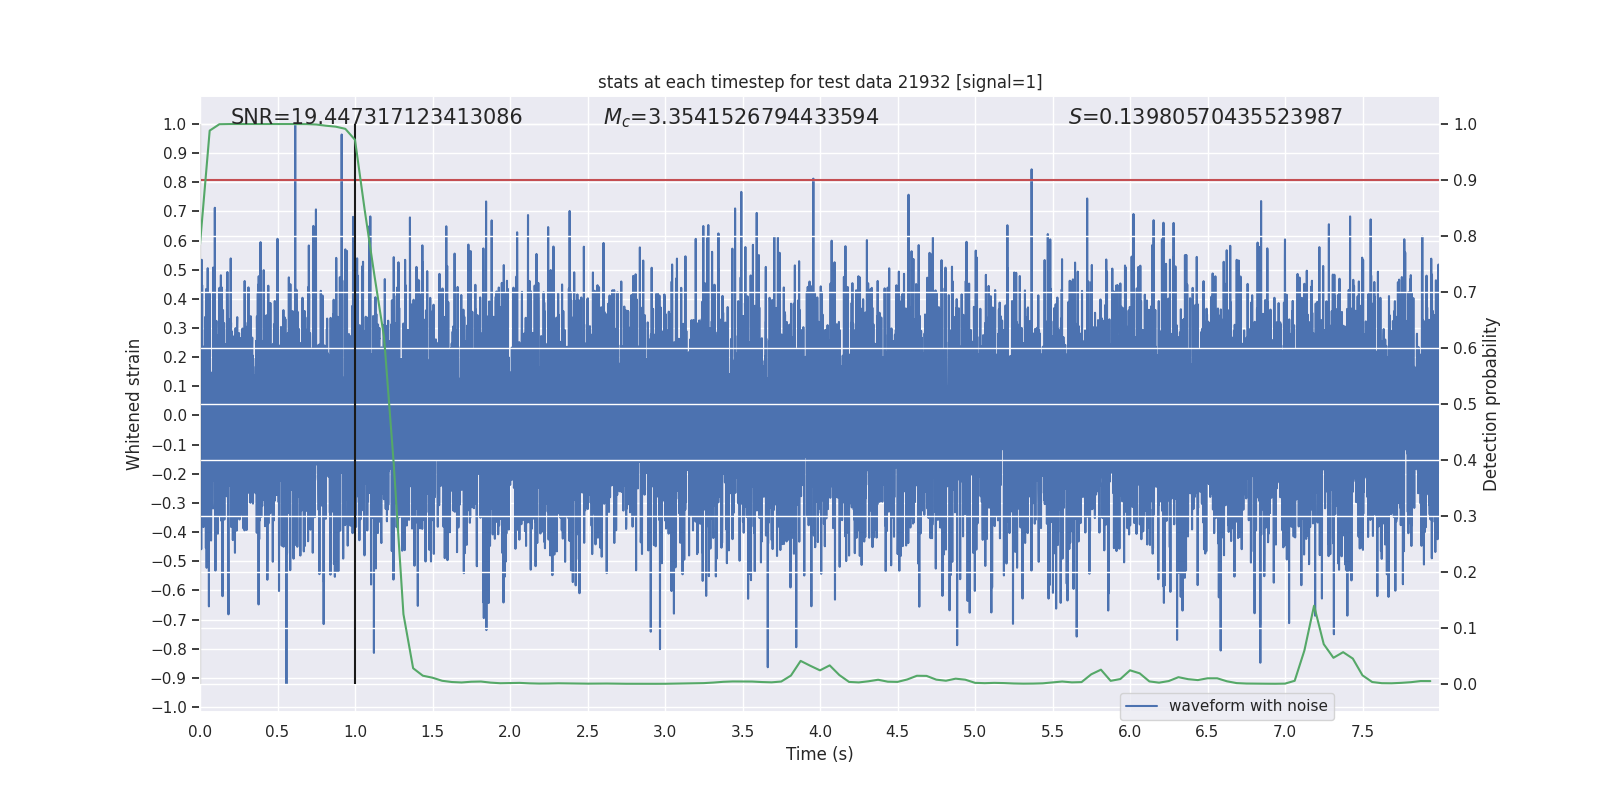Click the "Whitened strain" y-axis label
The height and width of the screenshot is (800, 1600).
[134, 404]
